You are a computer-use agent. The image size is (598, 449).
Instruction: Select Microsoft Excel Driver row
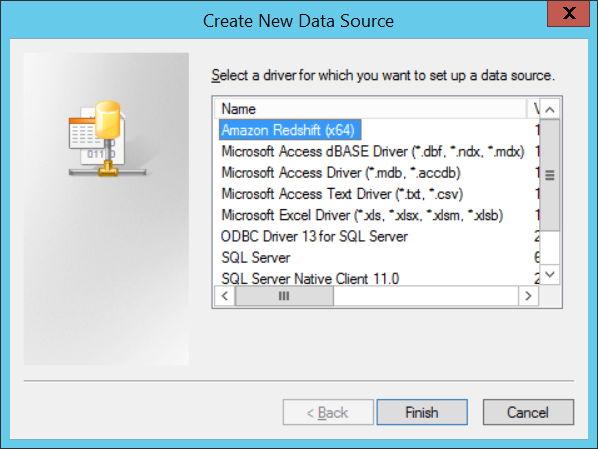coord(362,215)
